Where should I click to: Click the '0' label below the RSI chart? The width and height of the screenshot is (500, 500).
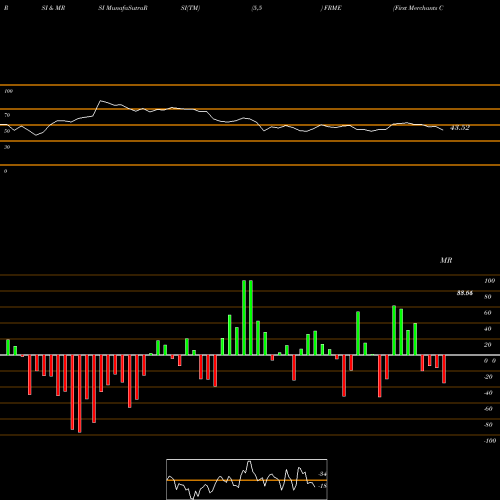point(5,171)
